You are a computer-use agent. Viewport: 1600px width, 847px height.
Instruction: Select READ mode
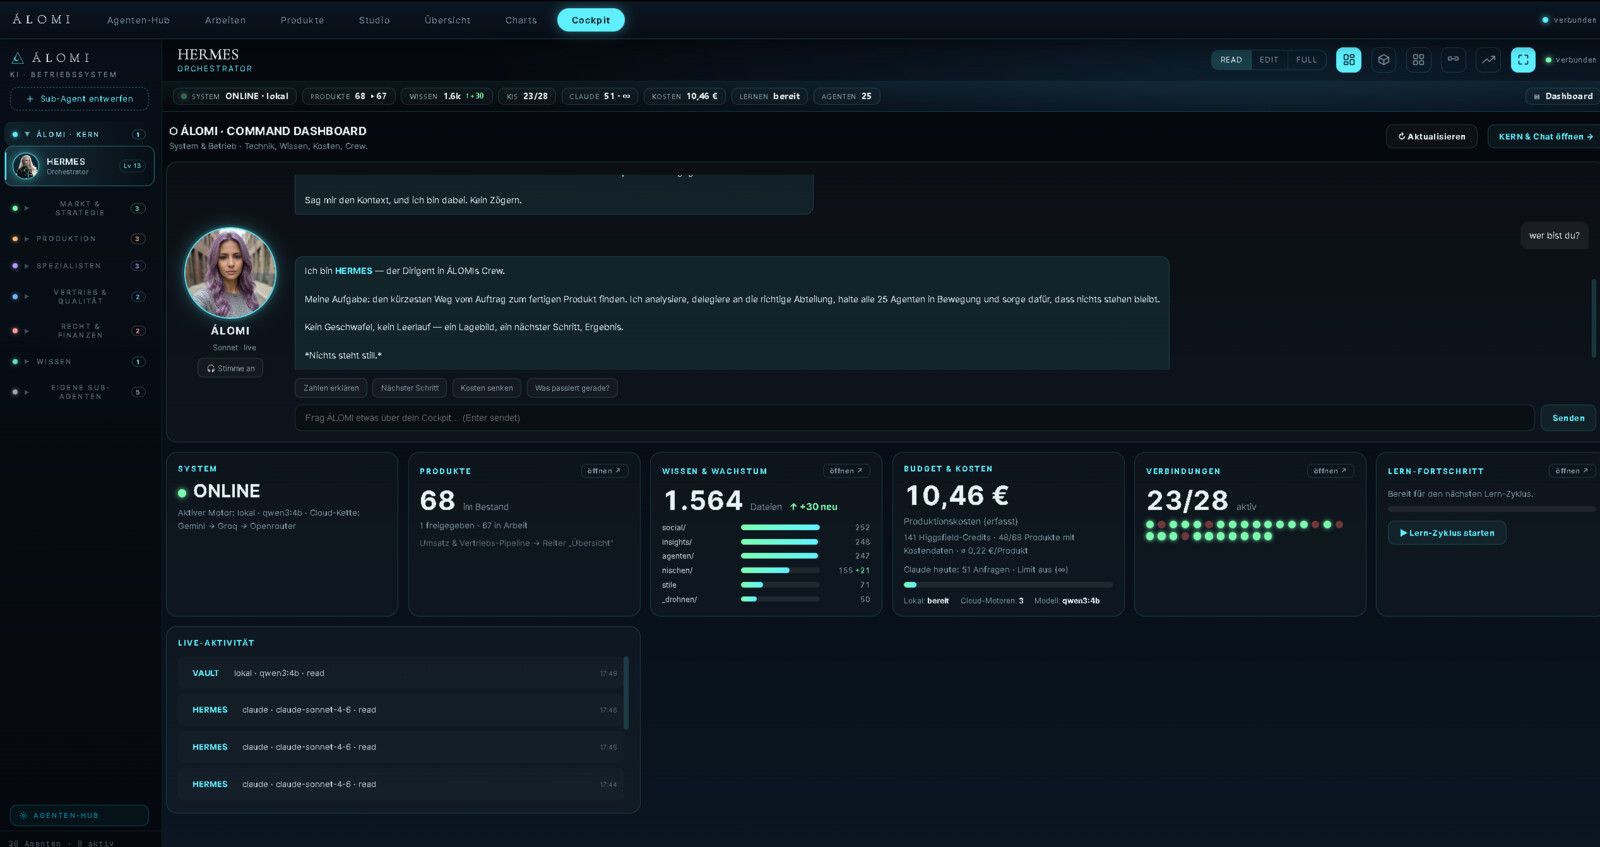coord(1231,60)
